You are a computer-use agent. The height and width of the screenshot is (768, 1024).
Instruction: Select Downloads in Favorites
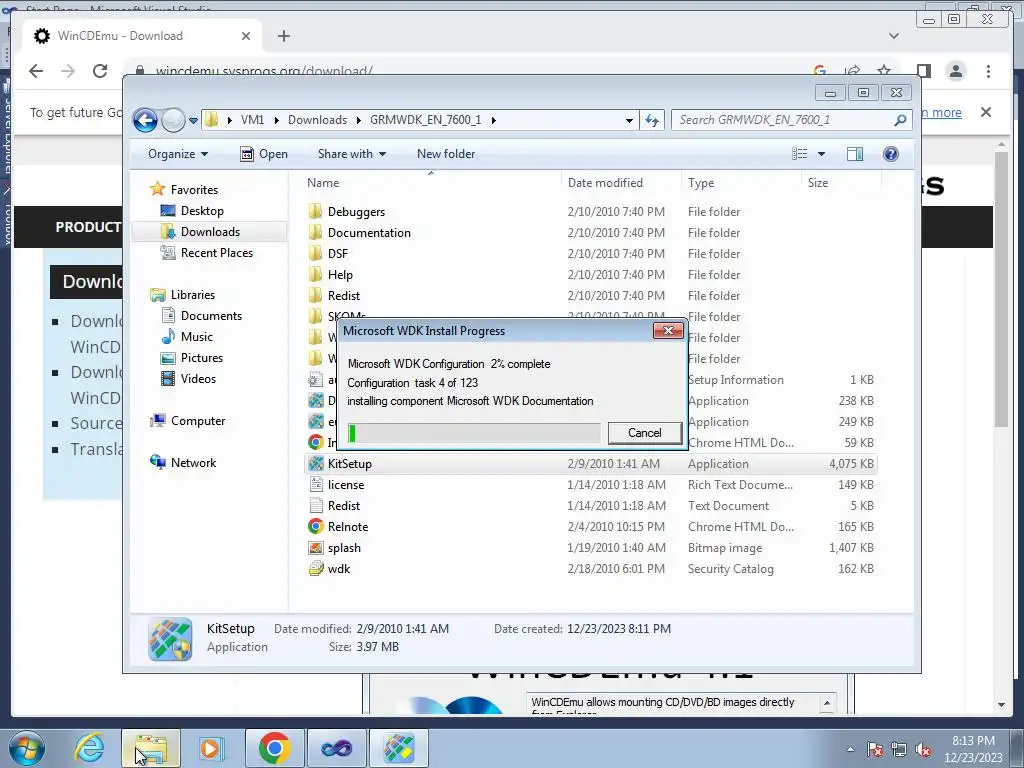point(210,232)
